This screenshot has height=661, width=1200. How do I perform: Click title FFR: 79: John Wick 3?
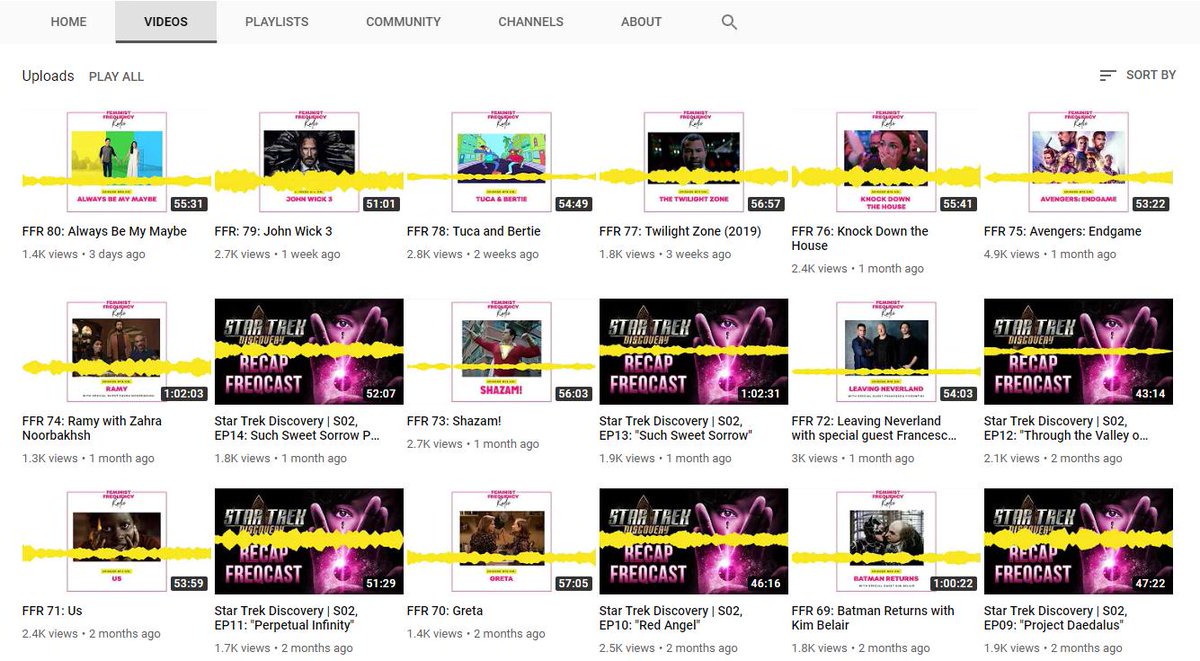point(273,231)
